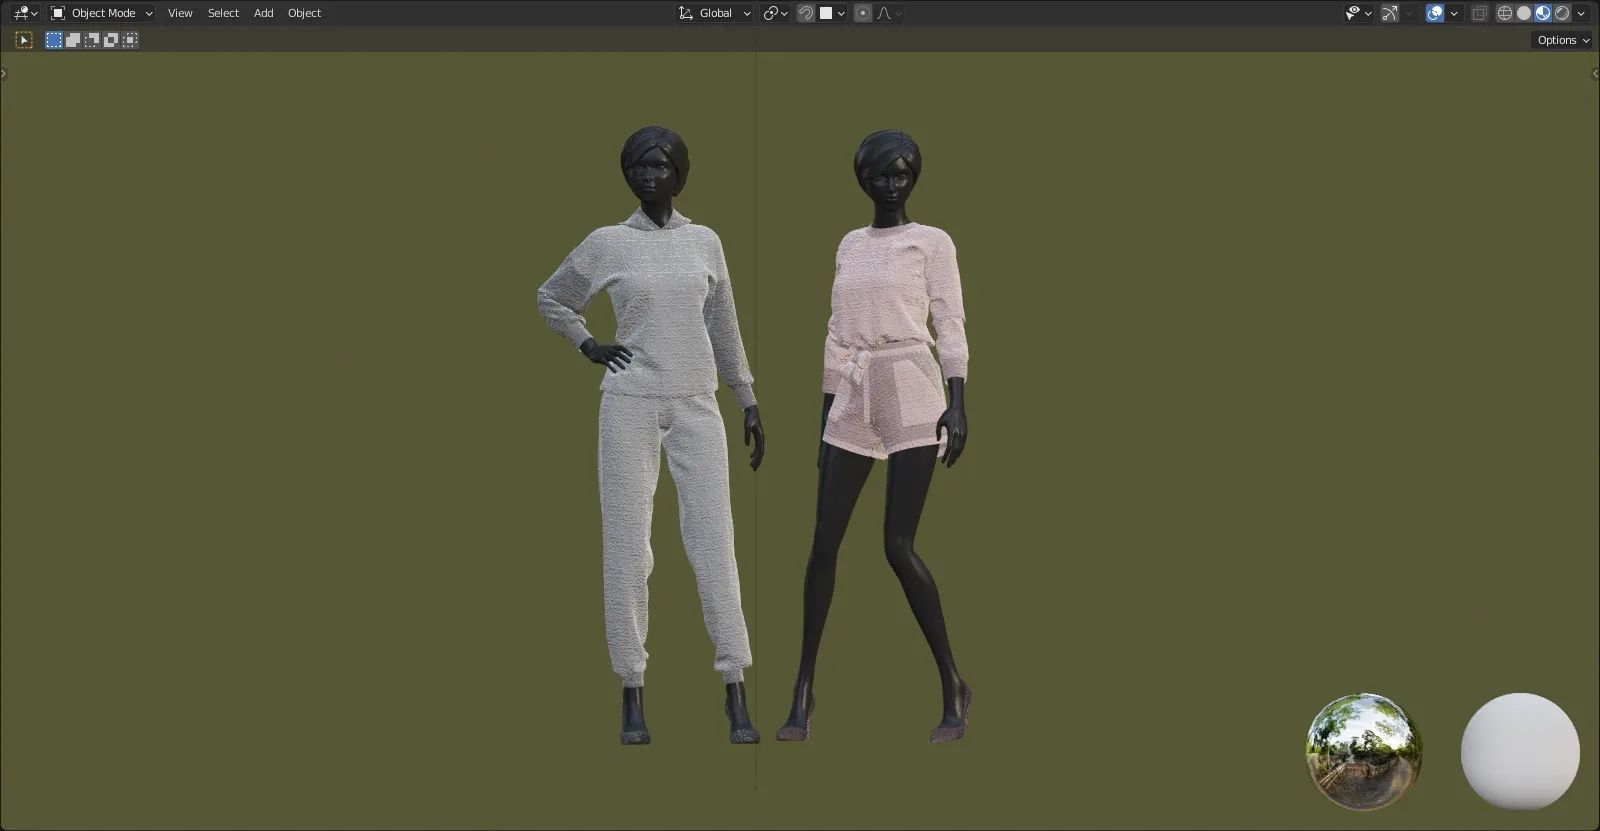Open the View menu
The height and width of the screenshot is (831, 1600).
coord(180,13)
